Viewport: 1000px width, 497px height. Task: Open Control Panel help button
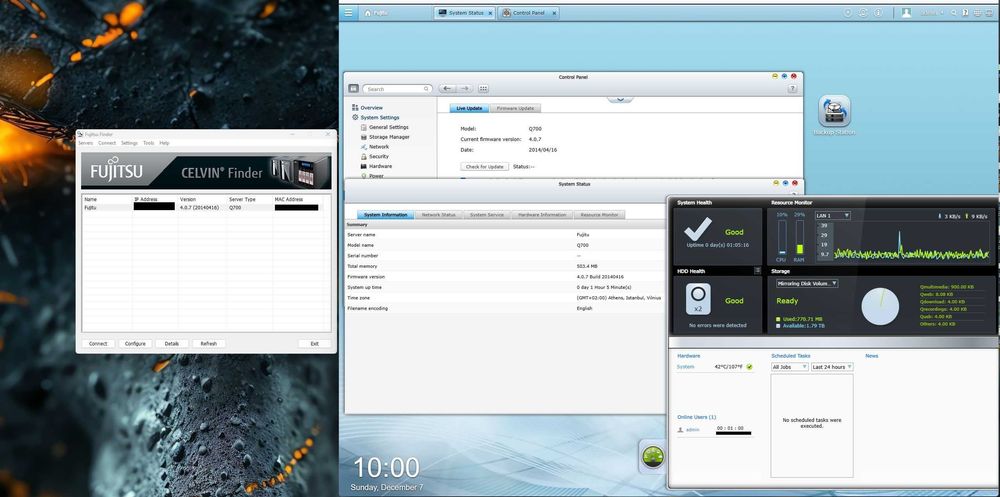coord(792,89)
